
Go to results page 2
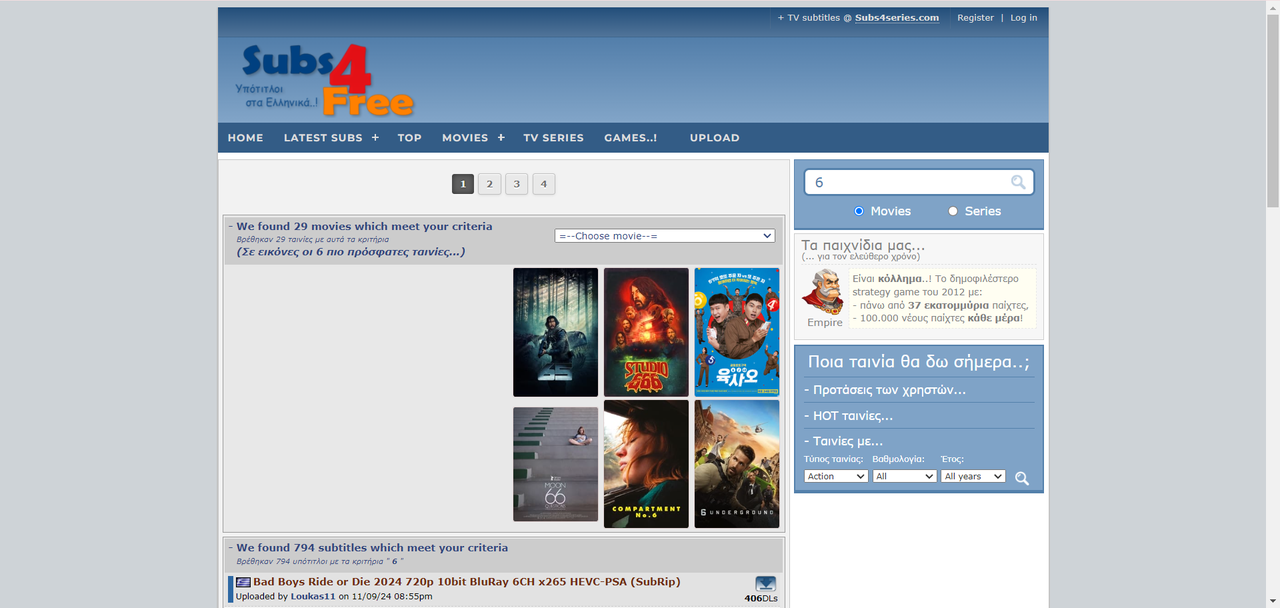[x=489, y=184]
